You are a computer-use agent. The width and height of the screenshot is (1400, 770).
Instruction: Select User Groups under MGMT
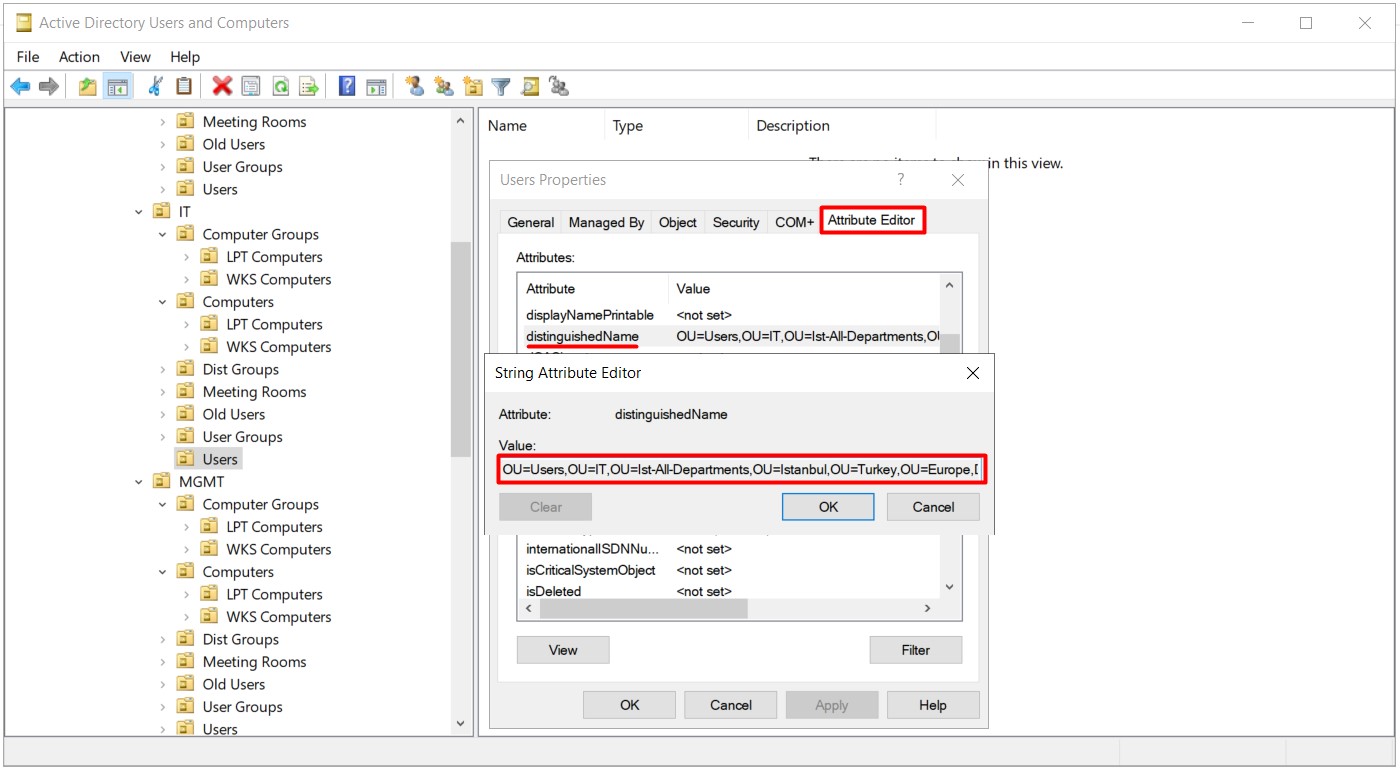tap(242, 707)
